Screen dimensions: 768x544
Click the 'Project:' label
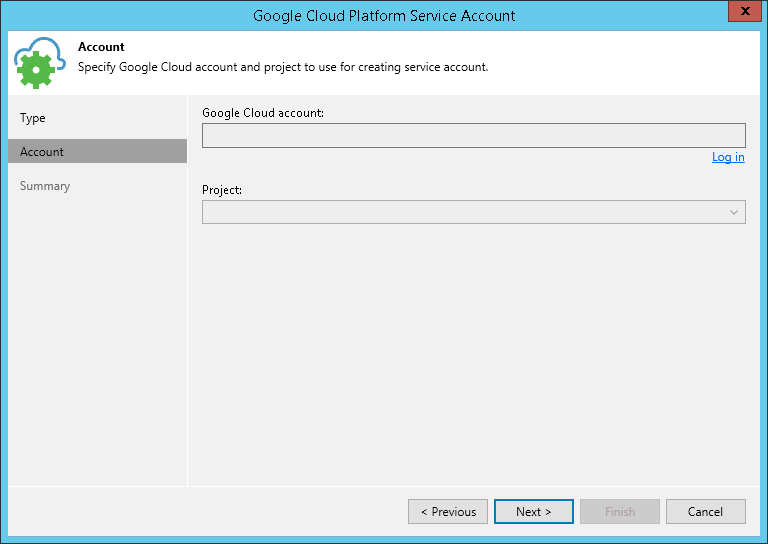222,190
